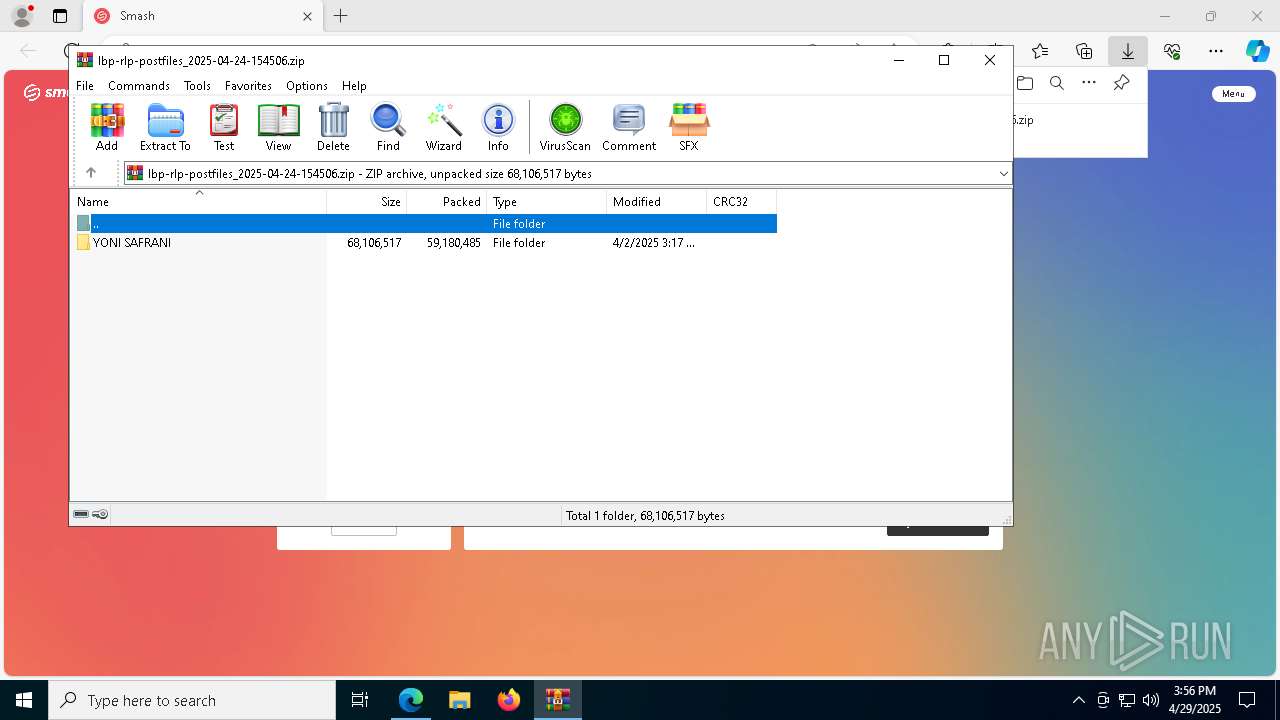Show archive Info

tap(498, 127)
